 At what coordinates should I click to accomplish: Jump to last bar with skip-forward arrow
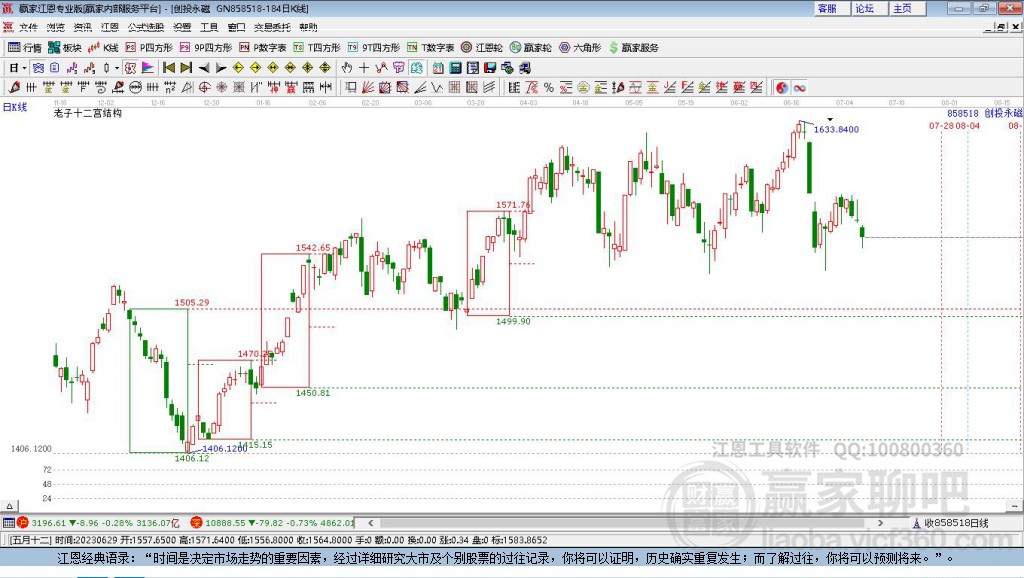(x=186, y=68)
